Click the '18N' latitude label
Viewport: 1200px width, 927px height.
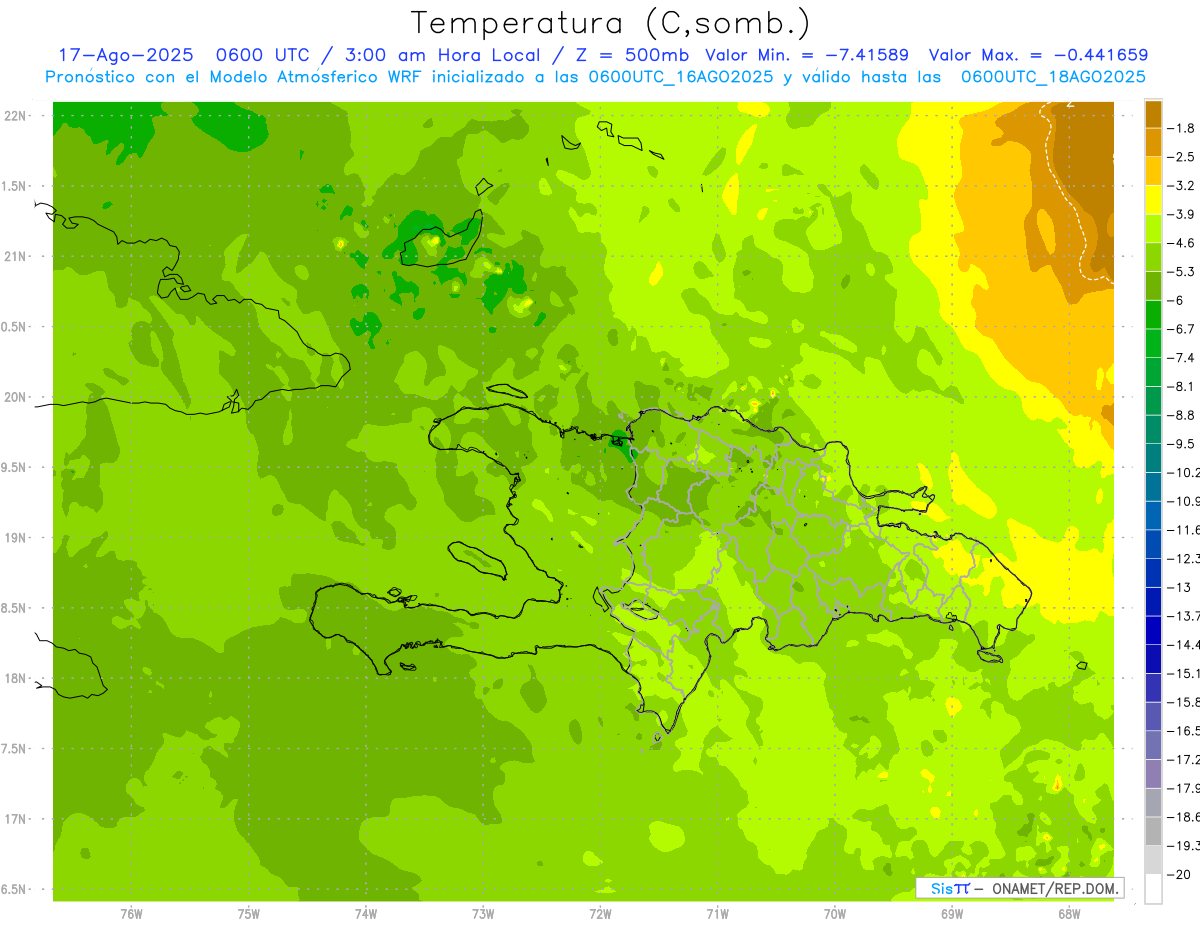pyautogui.click(x=14, y=679)
